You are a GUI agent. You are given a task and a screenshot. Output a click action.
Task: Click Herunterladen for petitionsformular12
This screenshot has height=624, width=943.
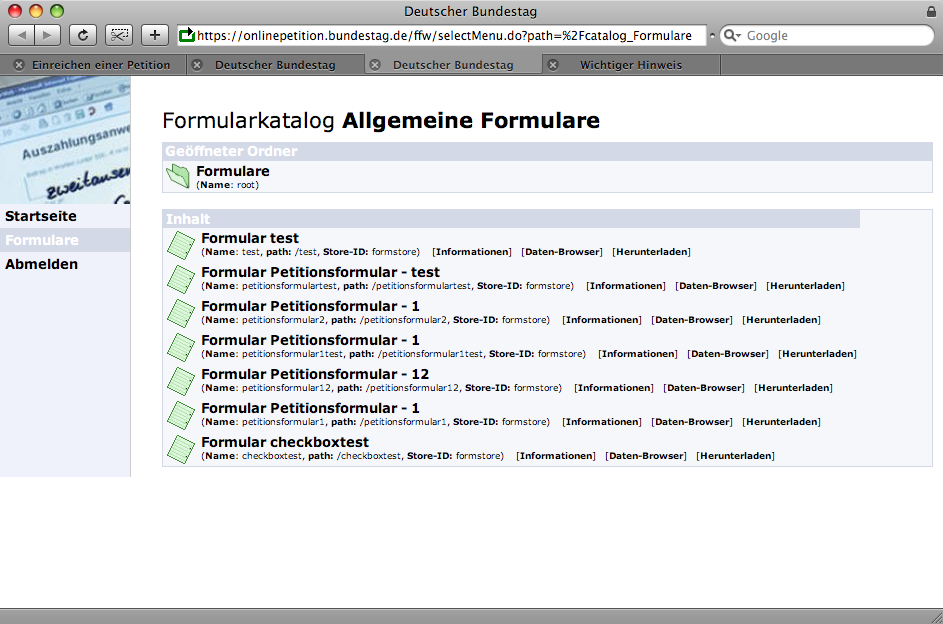[x=793, y=388]
